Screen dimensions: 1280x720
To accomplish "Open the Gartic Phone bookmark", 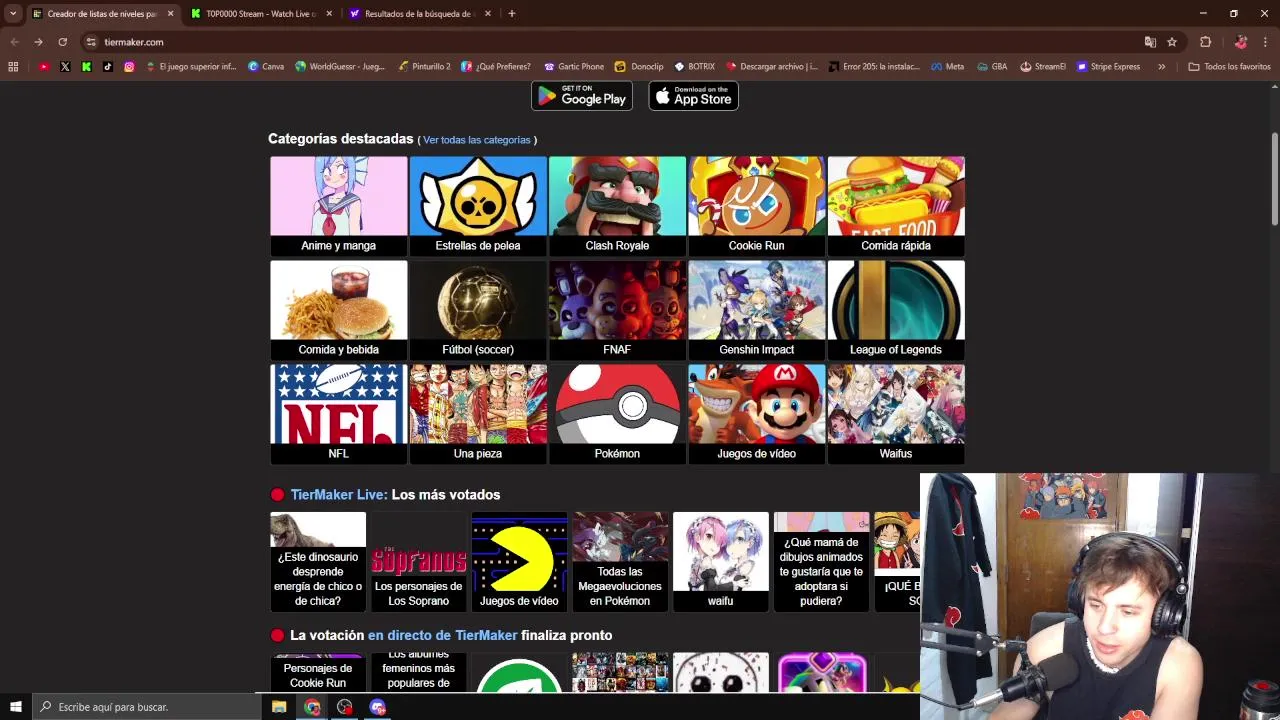I will point(574,67).
